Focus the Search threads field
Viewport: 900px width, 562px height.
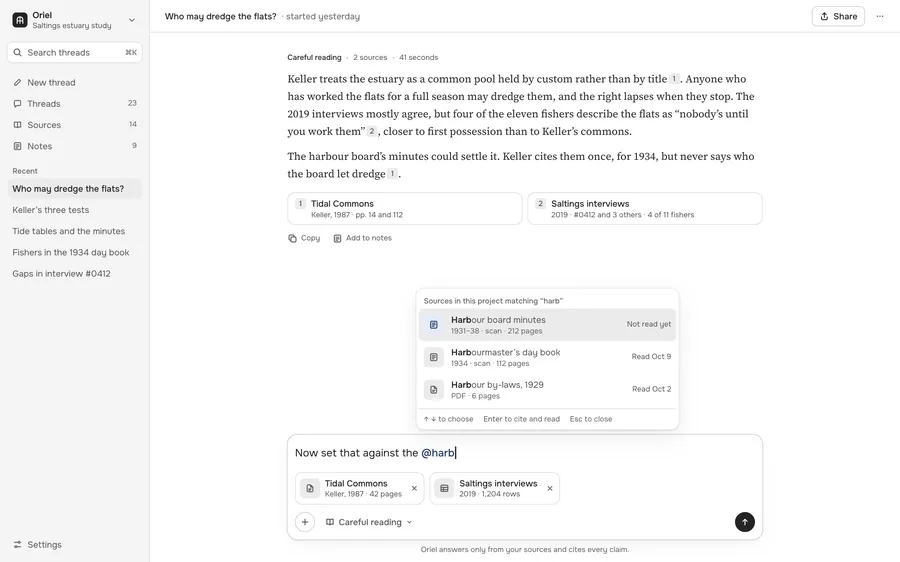(x=75, y=52)
